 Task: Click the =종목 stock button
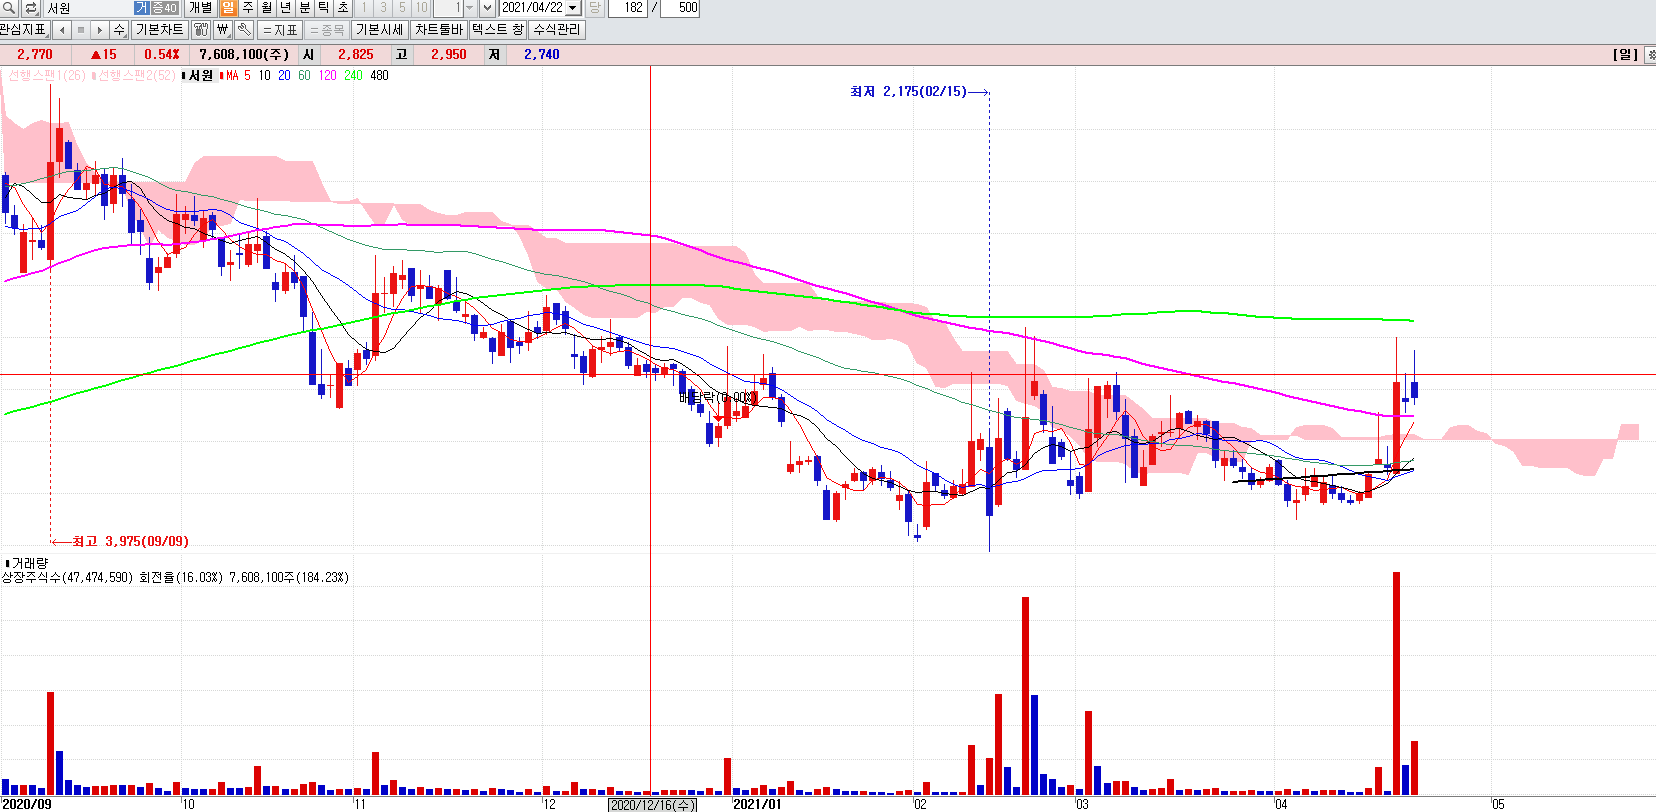tap(327, 30)
